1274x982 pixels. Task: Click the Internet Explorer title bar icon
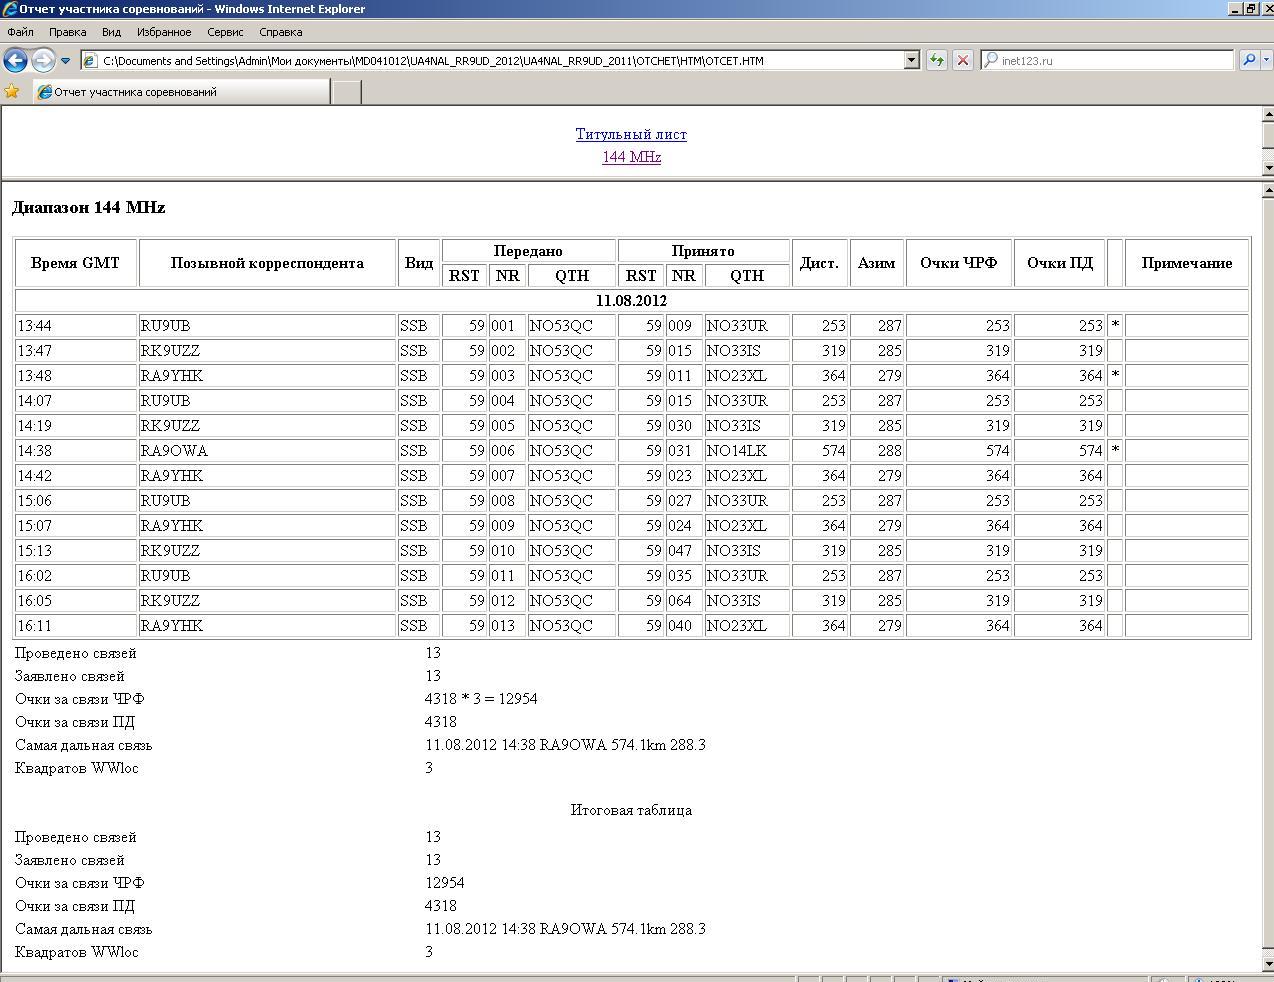10,9
